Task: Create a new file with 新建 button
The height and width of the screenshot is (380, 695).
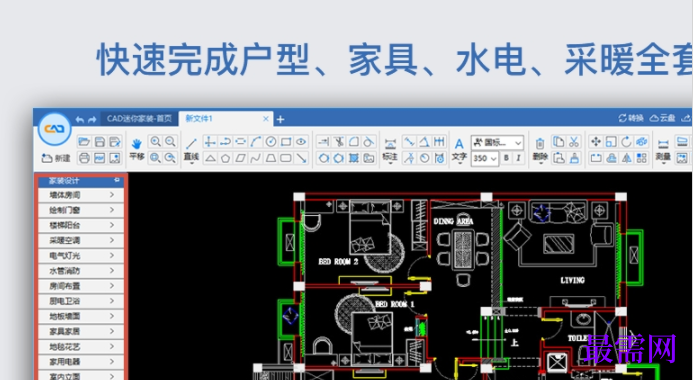Action: pyautogui.click(x=56, y=158)
